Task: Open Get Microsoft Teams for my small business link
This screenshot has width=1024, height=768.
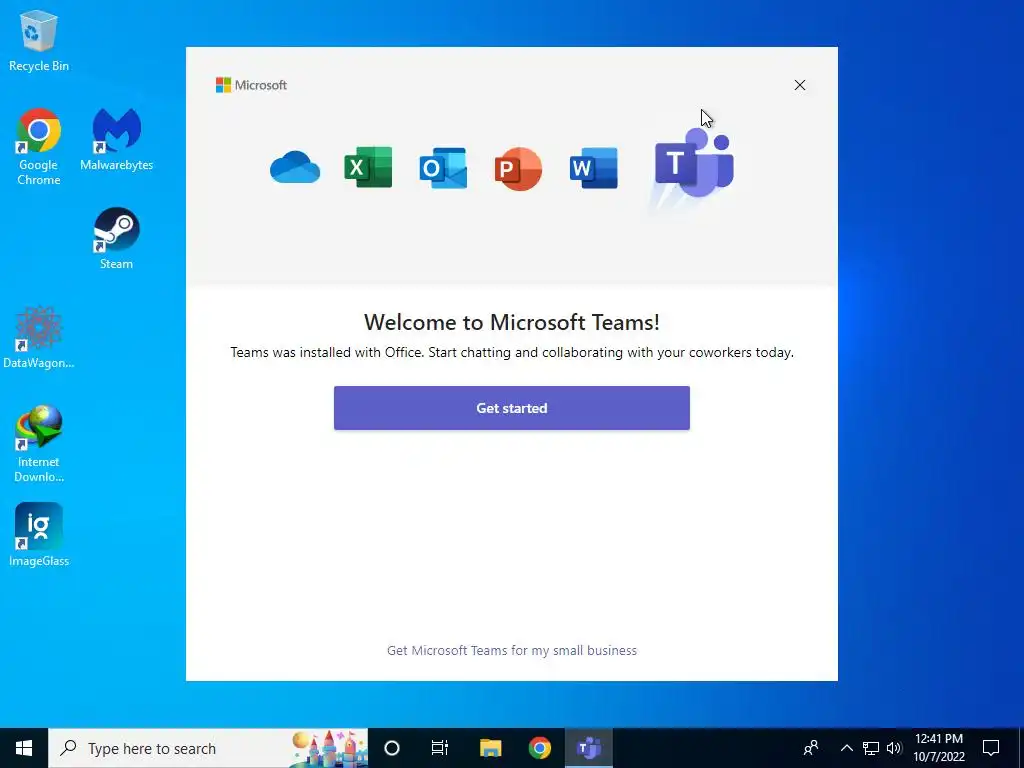Action: [512, 650]
